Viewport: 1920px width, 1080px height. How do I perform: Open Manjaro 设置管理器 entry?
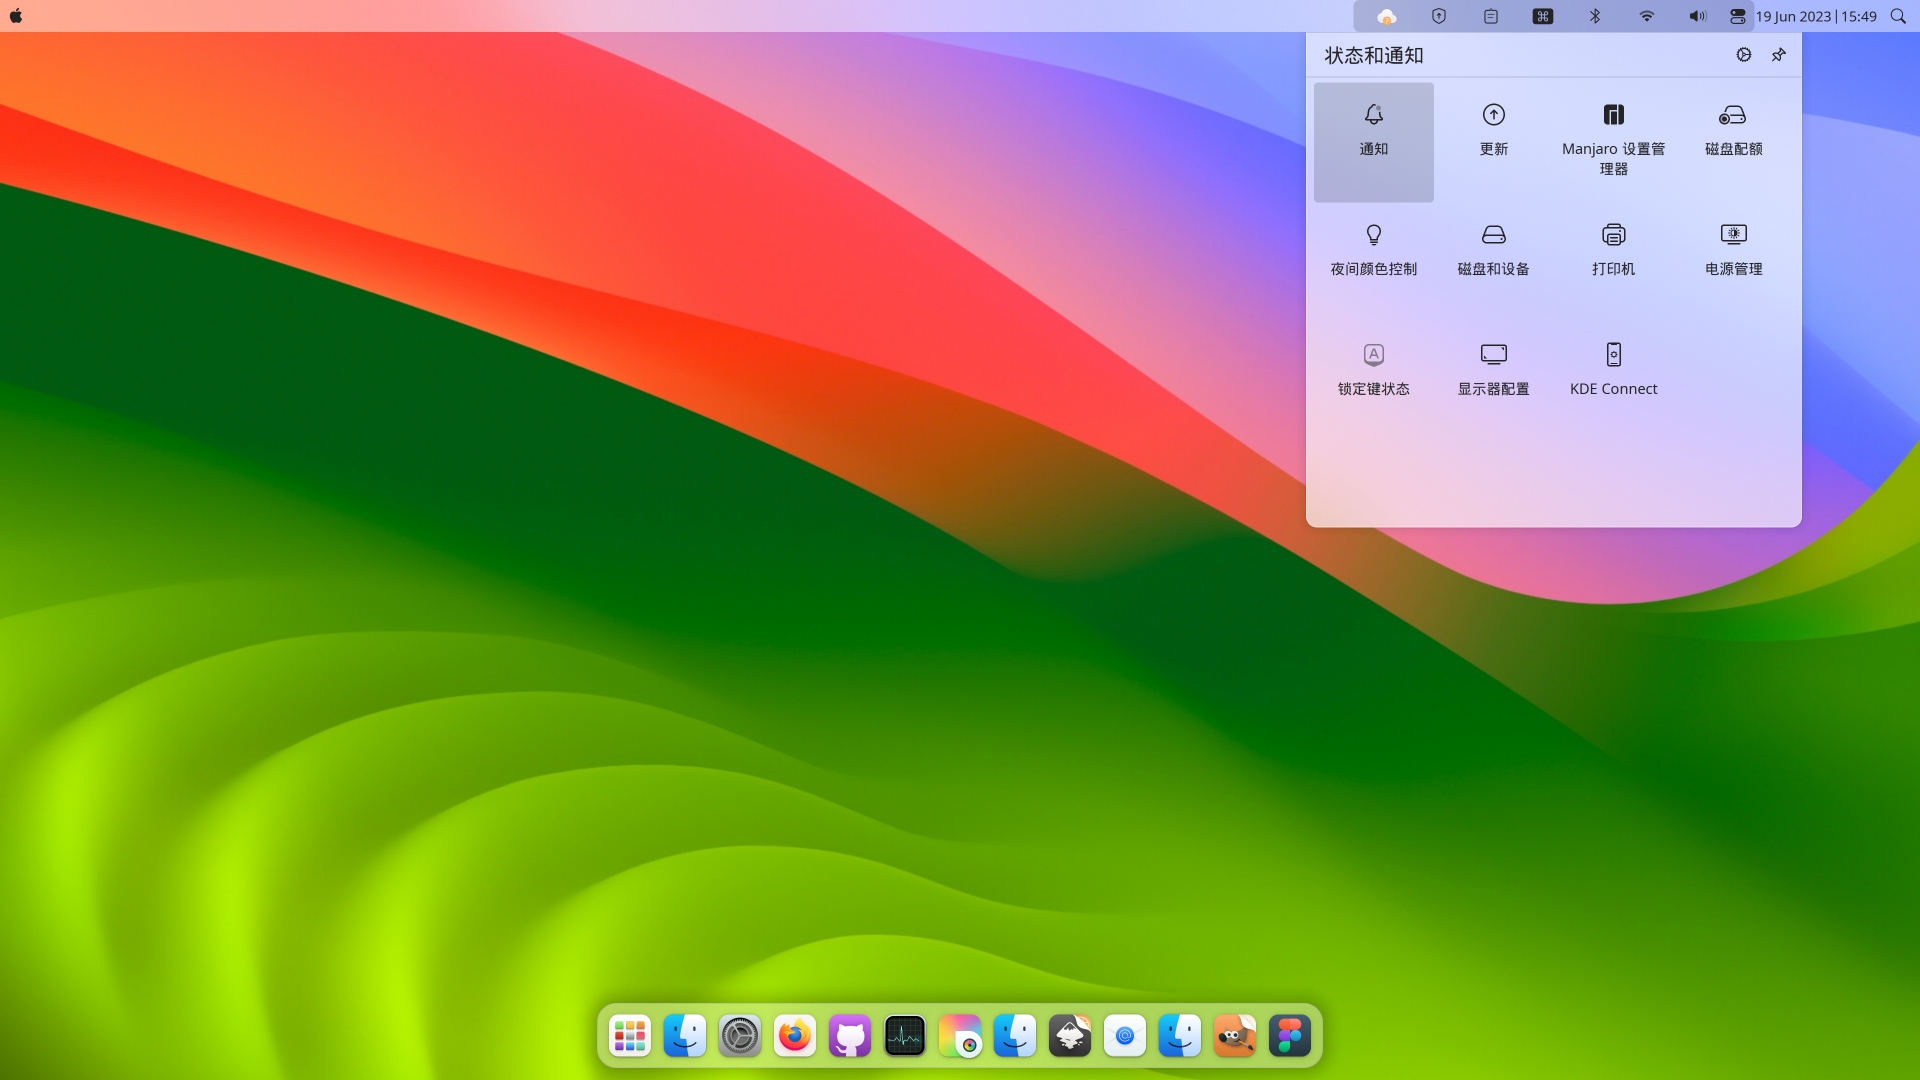[x=1613, y=142]
